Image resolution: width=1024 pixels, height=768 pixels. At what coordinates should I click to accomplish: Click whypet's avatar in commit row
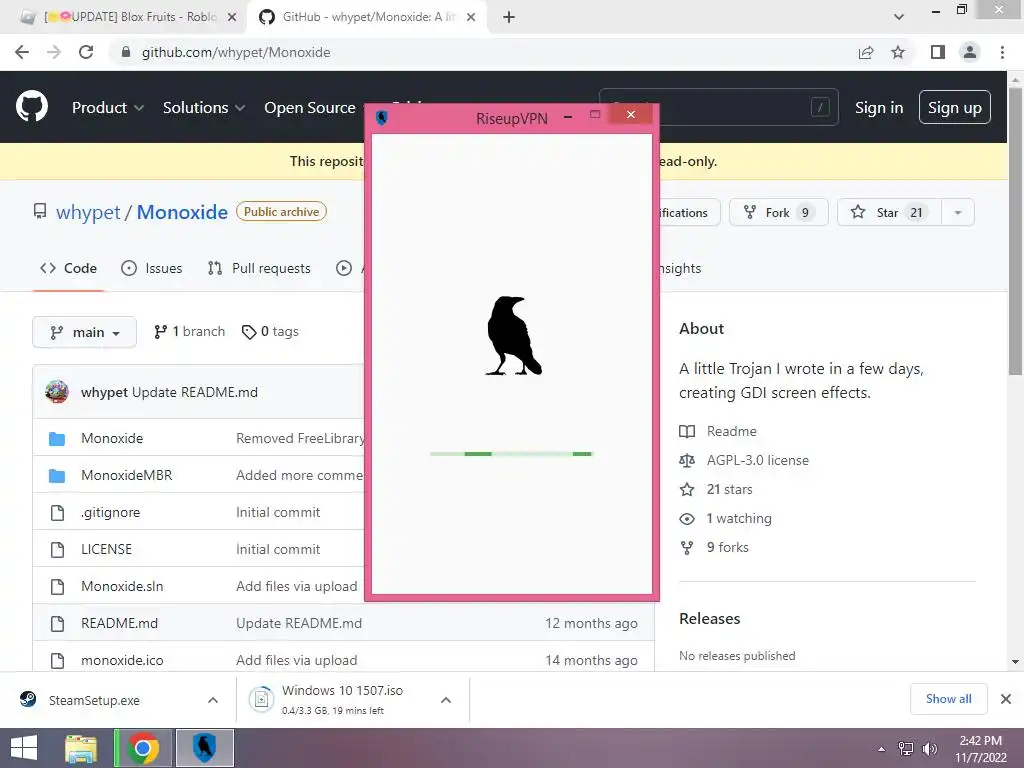(x=57, y=392)
